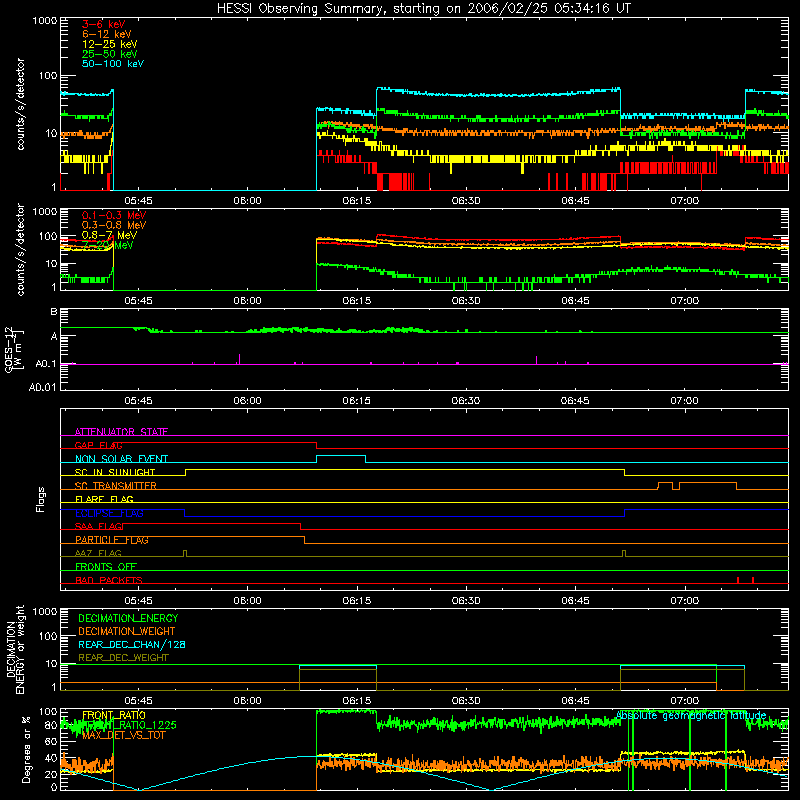Click the 'Degrees or %' vertical axis title

(26, 749)
